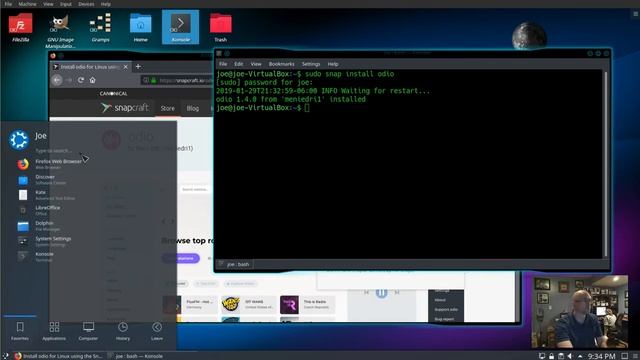
Task: Click 'Bug report' in odio preview menu
Action: pos(444,319)
